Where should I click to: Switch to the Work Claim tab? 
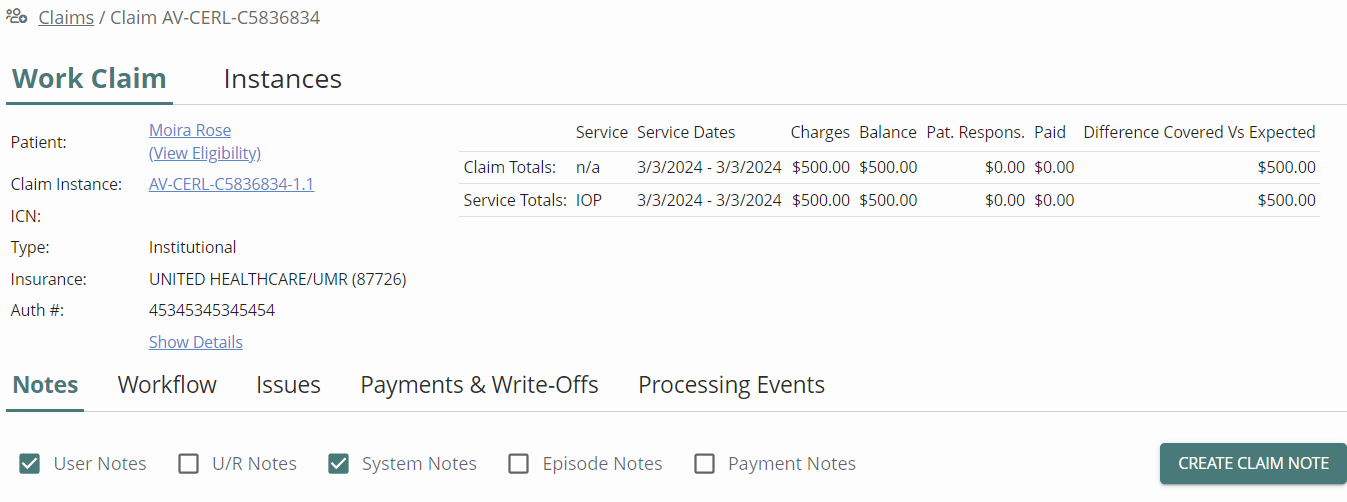tap(89, 79)
